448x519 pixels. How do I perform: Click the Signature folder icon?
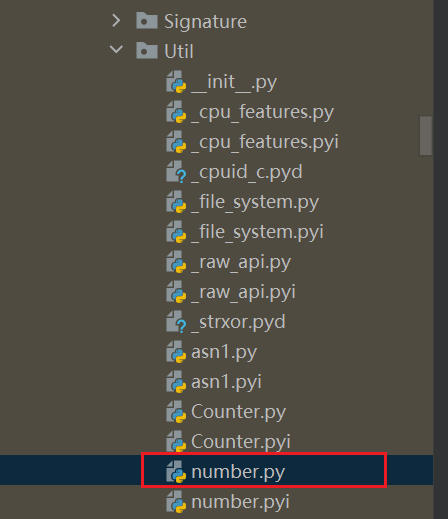pyautogui.click(x=147, y=21)
